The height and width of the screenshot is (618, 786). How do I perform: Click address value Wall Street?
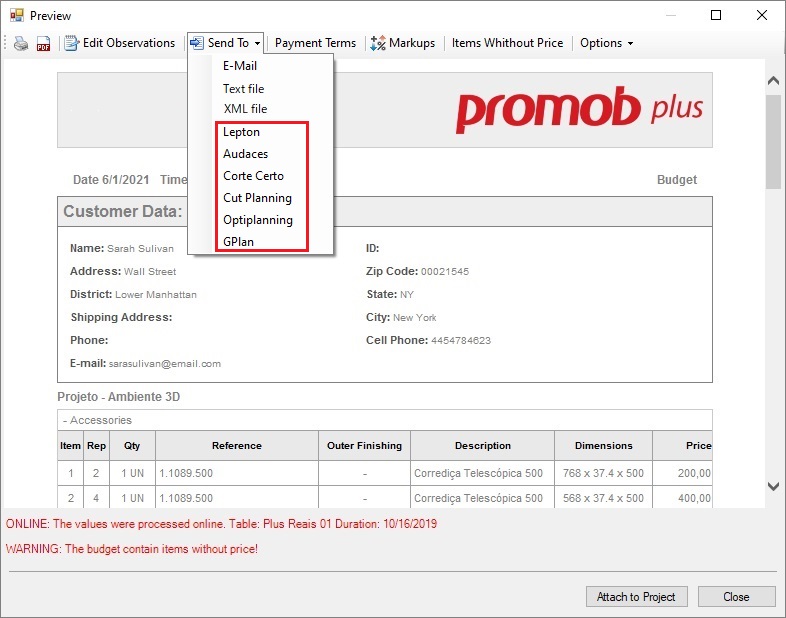tap(150, 272)
